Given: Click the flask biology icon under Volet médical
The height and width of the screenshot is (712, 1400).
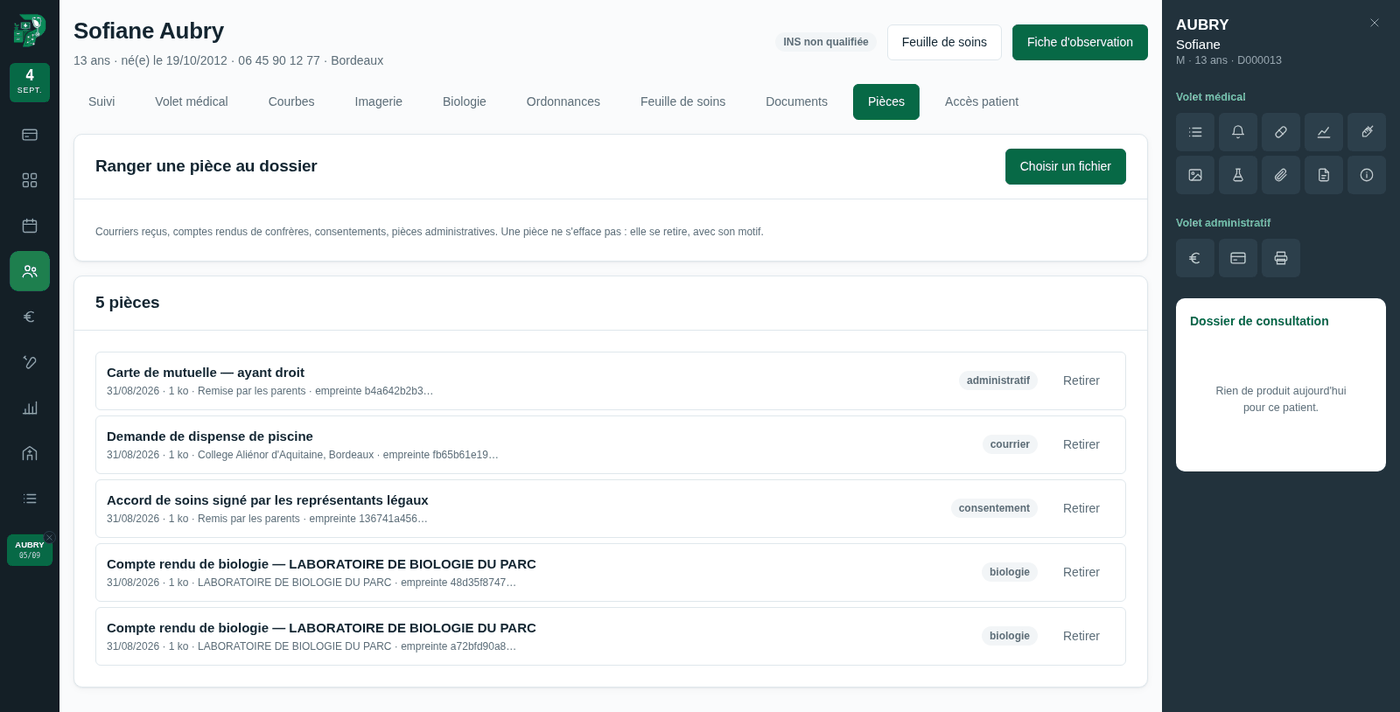Looking at the screenshot, I should point(1238,175).
